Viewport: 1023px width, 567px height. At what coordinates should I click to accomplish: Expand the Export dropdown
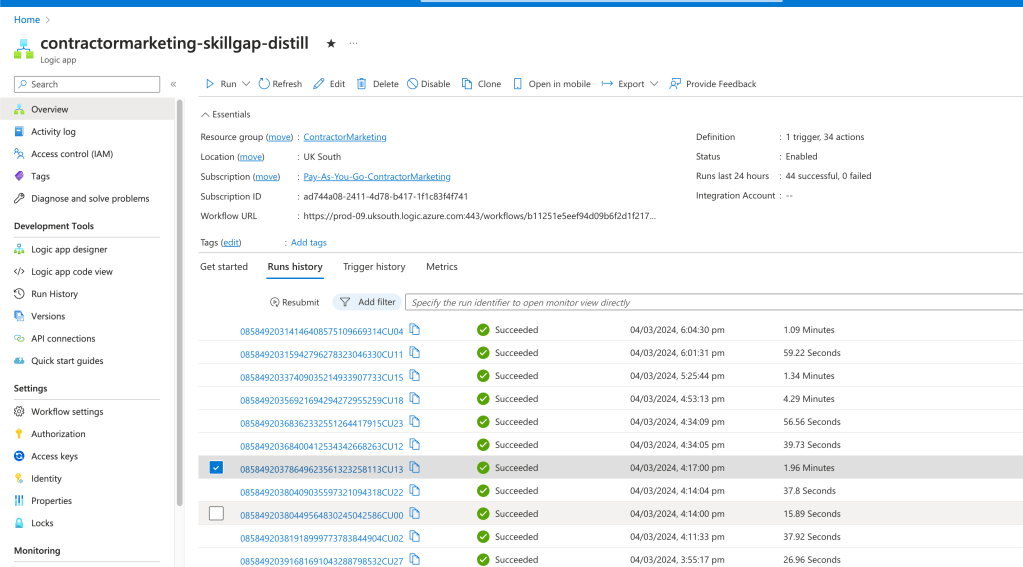point(630,84)
